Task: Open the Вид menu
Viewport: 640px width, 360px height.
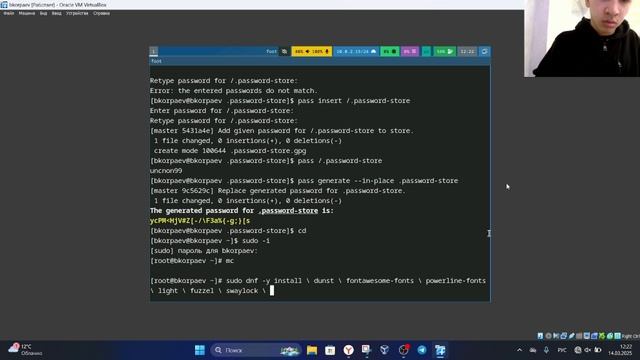Action: pyautogui.click(x=43, y=13)
